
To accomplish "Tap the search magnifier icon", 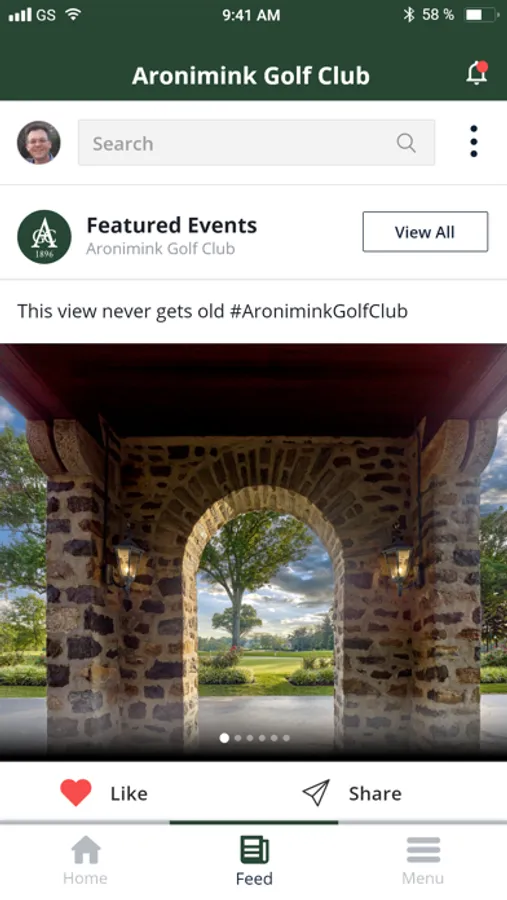I will pyautogui.click(x=406, y=142).
